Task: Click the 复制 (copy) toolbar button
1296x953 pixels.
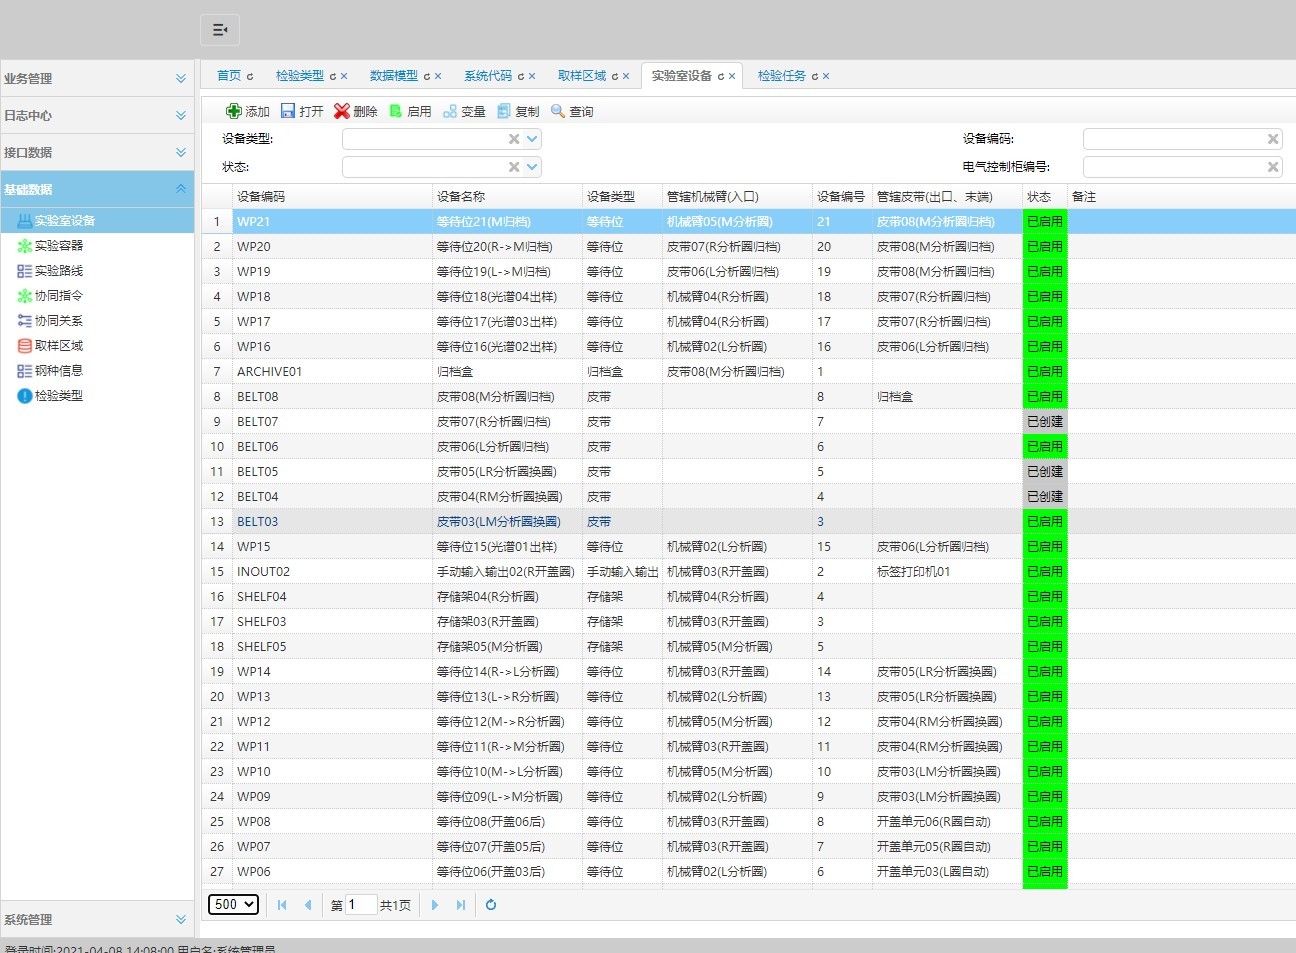Action: pyautogui.click(x=518, y=111)
